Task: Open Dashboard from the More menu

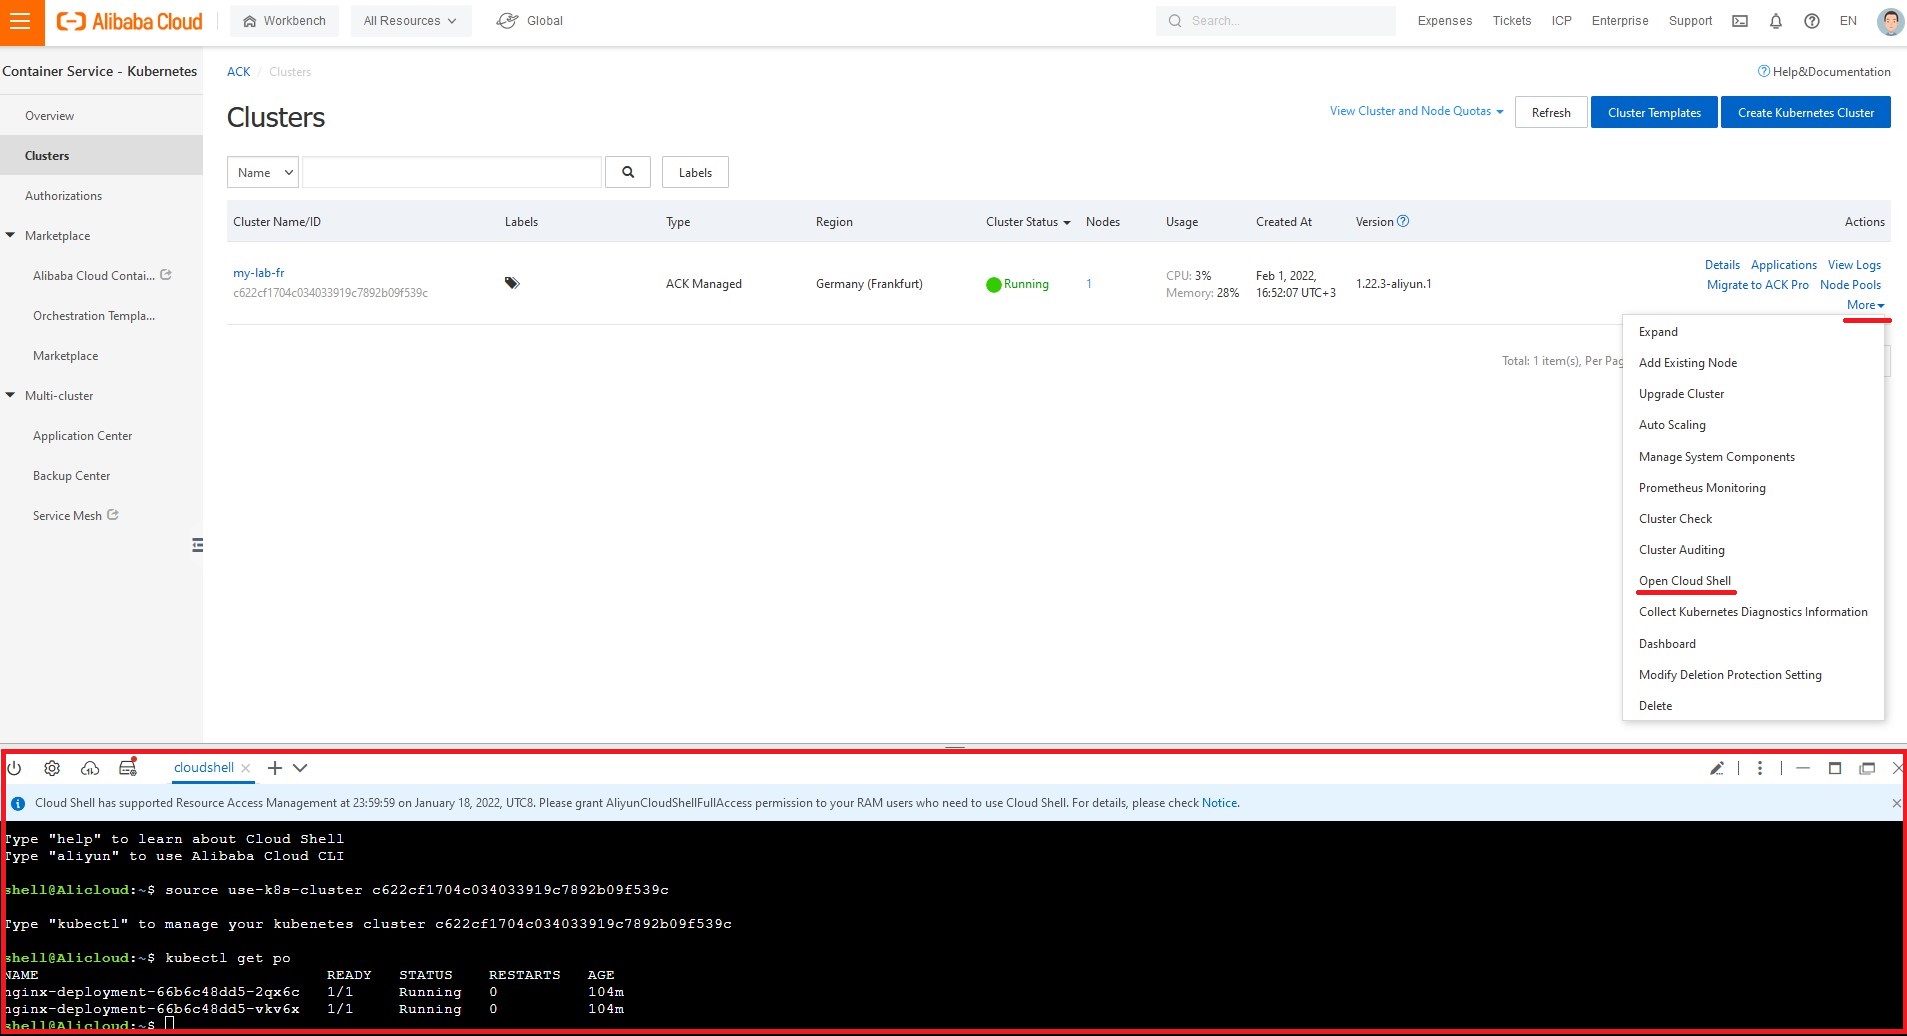Action: click(x=1667, y=644)
